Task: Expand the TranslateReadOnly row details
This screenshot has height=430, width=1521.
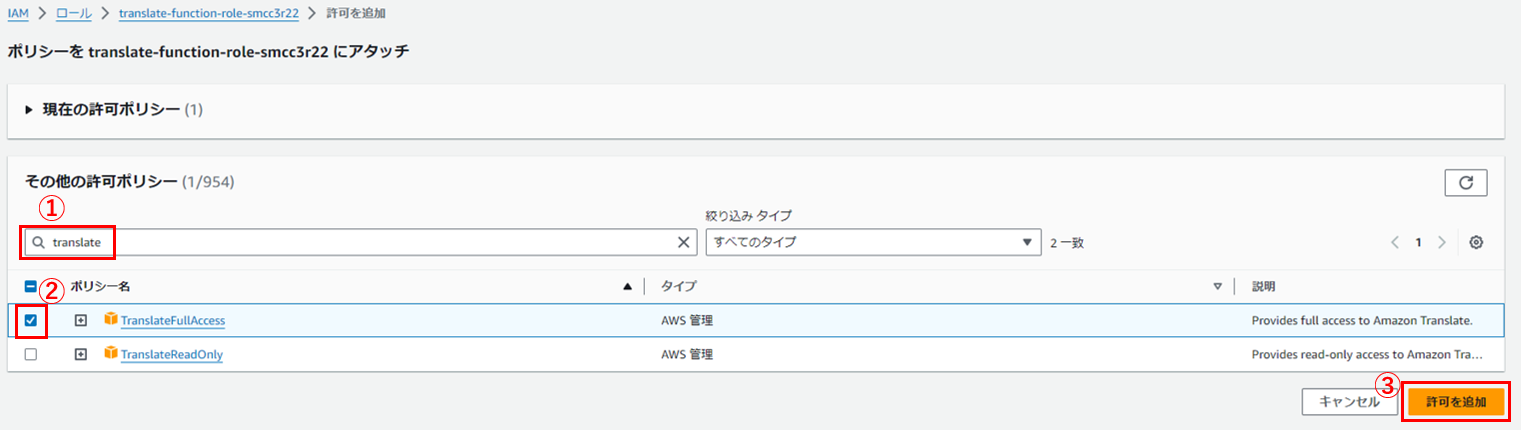Action: pyautogui.click(x=81, y=355)
